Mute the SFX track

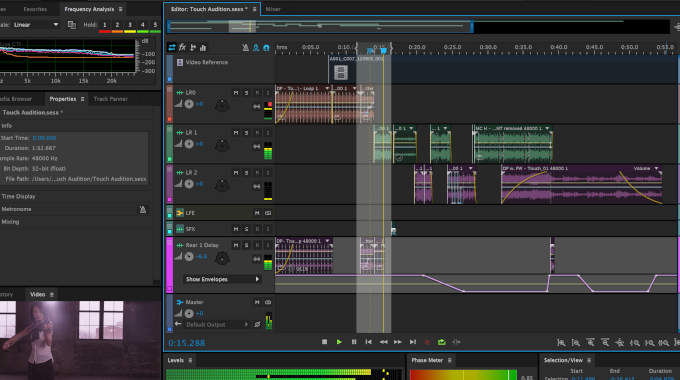(236, 229)
